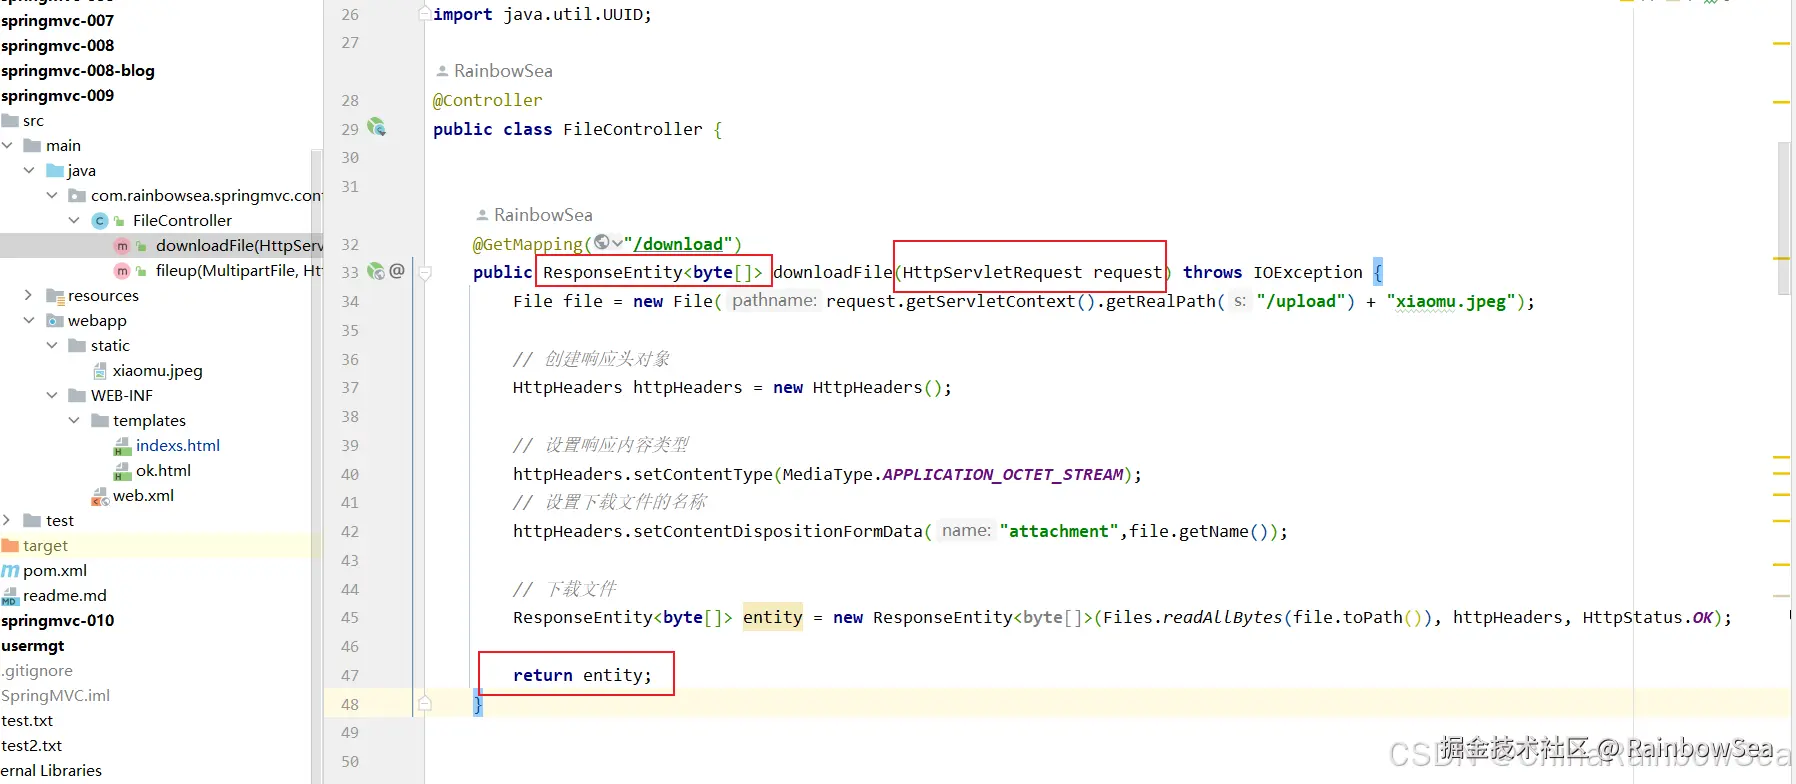Click the Spring request mapping gutter icon on line 33
Screen dimensions: 1796x784
pyautogui.click(x=376, y=271)
